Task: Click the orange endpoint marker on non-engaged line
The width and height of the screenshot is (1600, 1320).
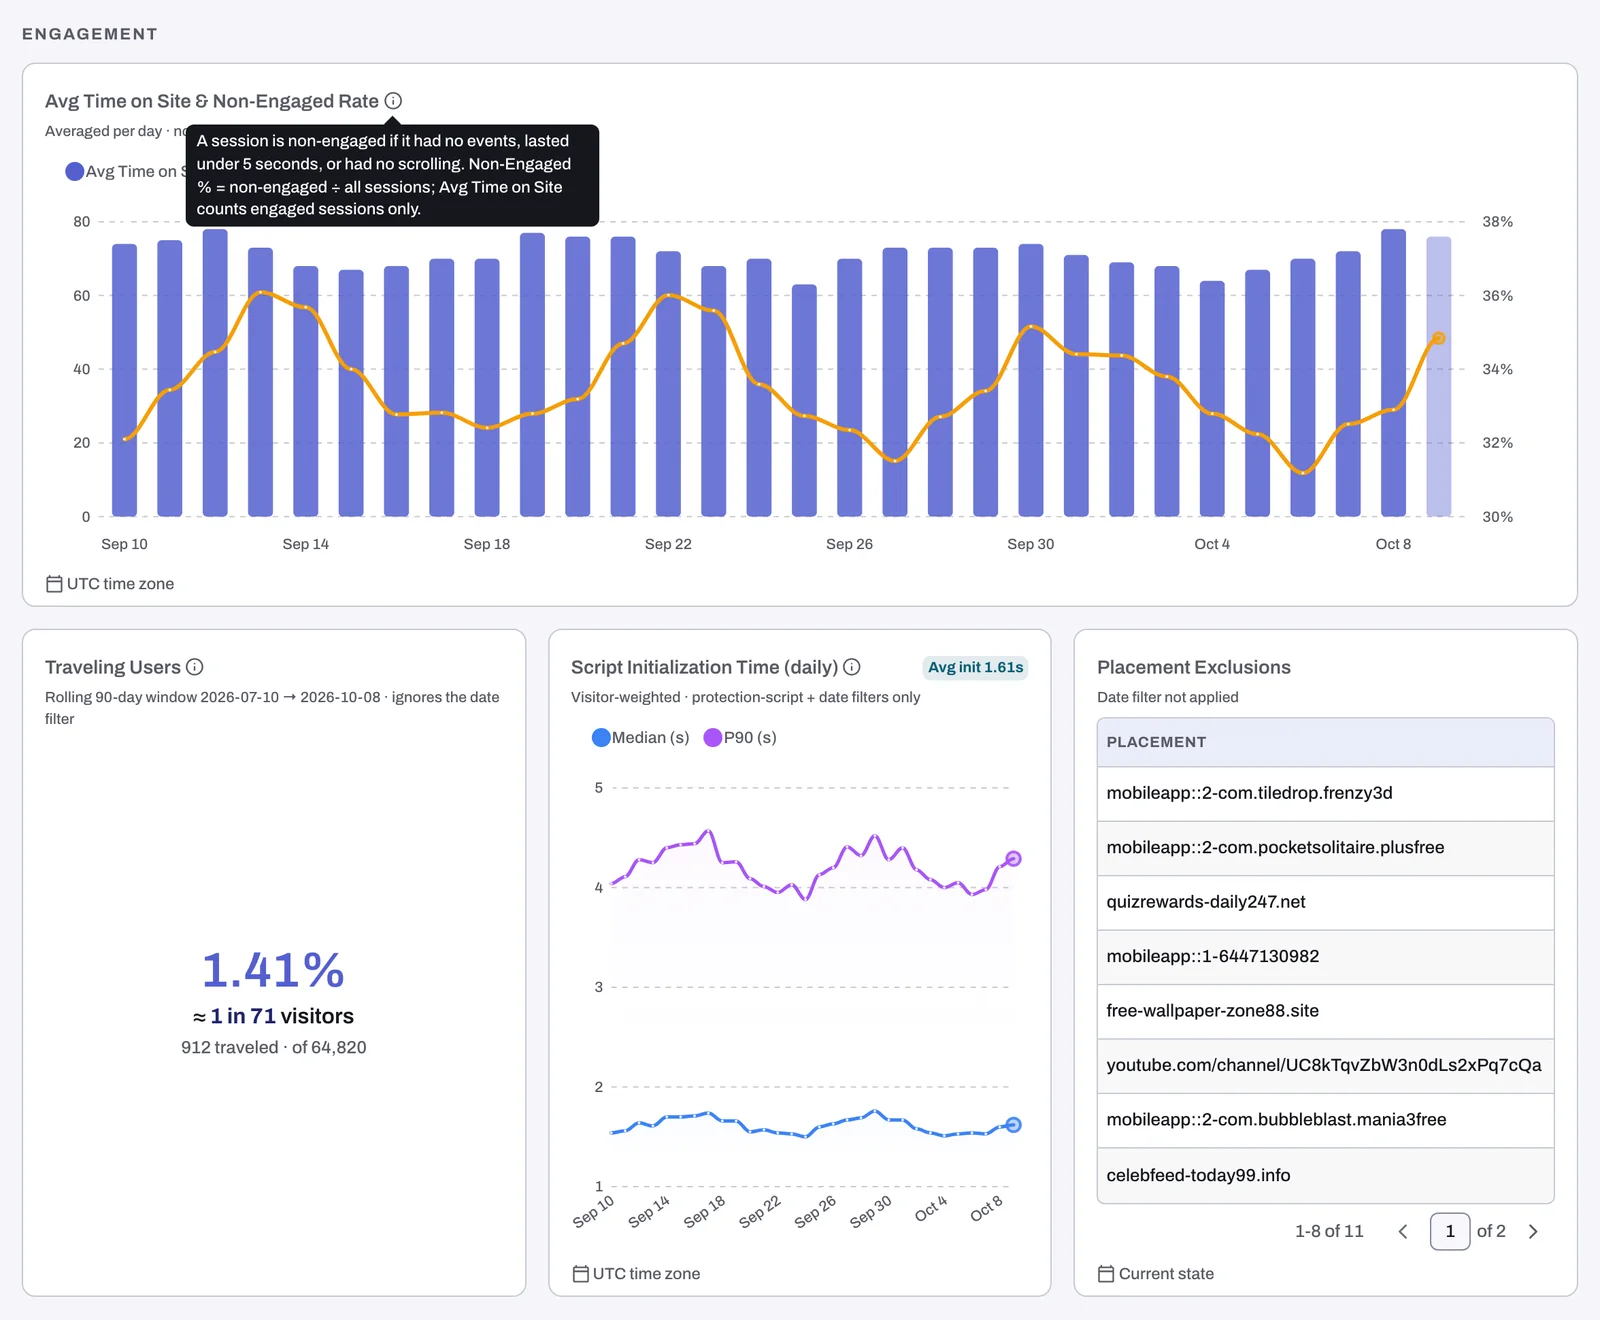Action: (x=1438, y=339)
